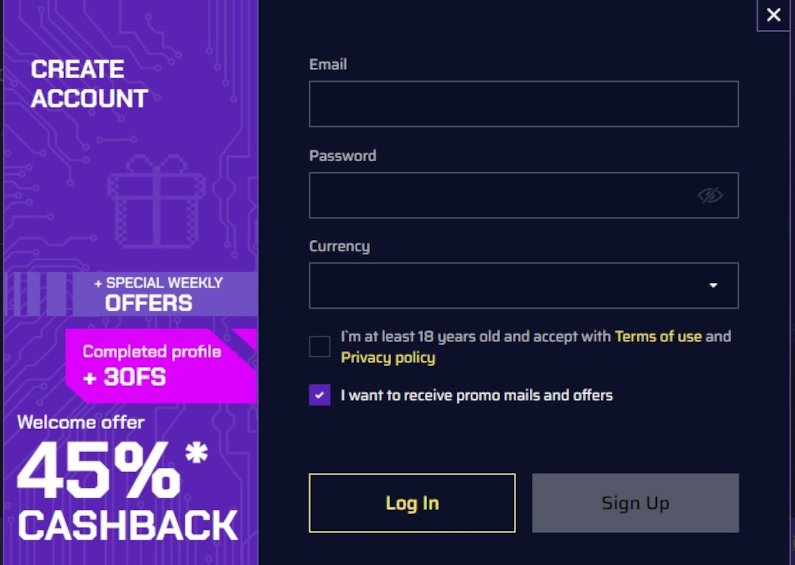Check the 18 years old agreement box
This screenshot has width=795, height=565.
(x=320, y=347)
